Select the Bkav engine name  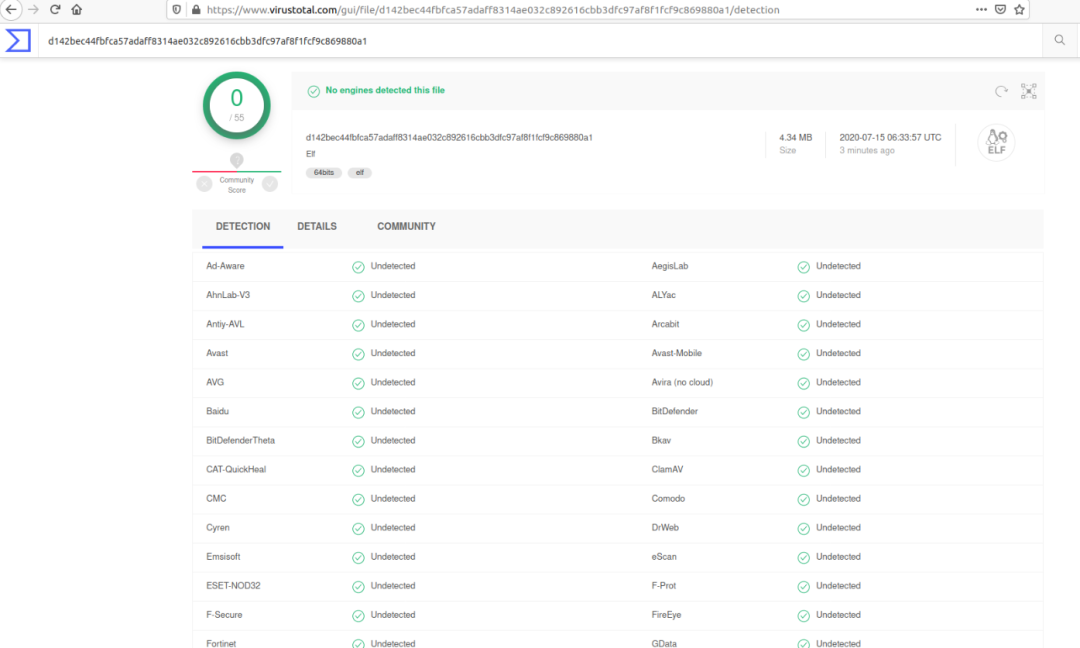[x=661, y=440]
